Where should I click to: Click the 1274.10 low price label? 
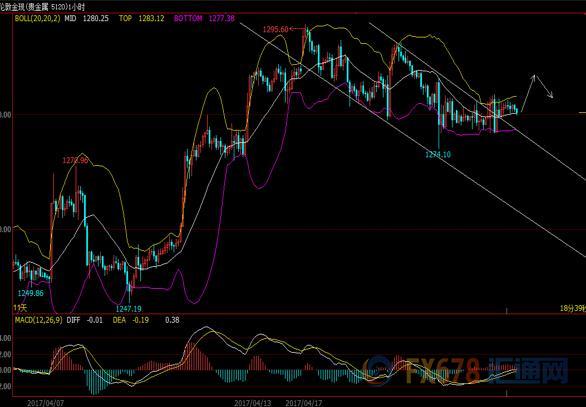[x=438, y=154]
